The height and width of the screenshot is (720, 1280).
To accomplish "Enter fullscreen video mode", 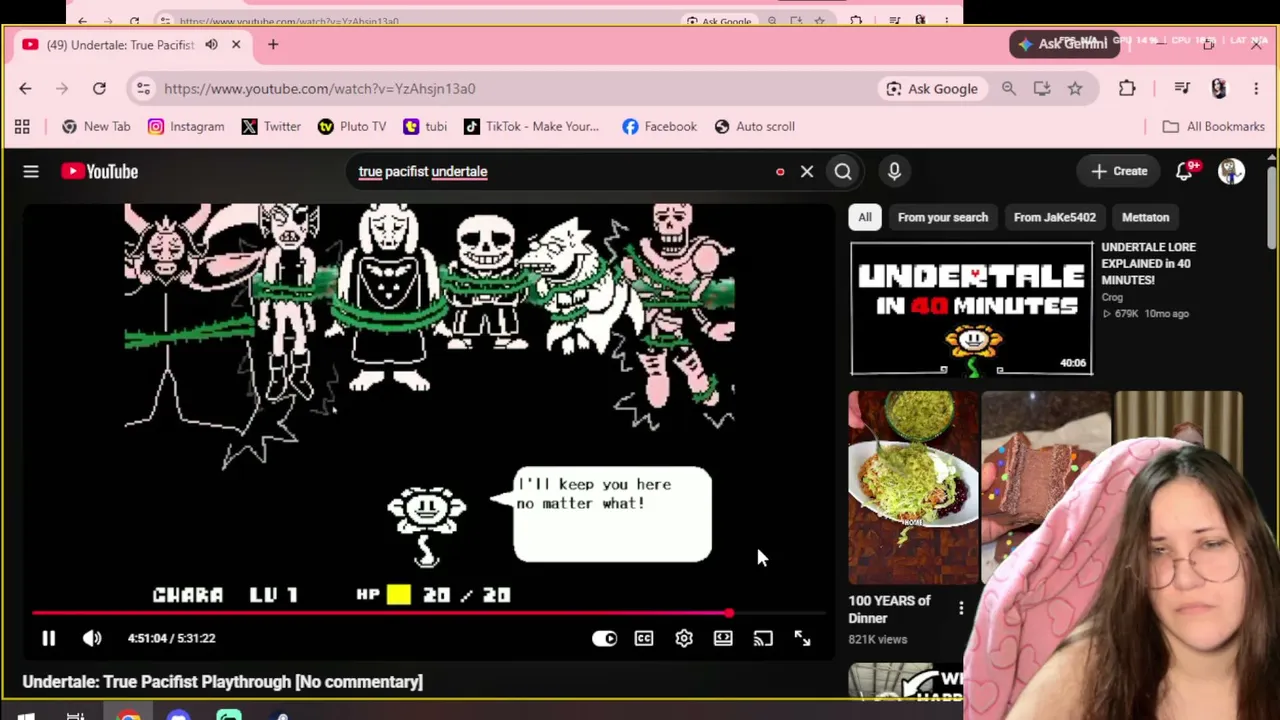I will (x=802, y=638).
